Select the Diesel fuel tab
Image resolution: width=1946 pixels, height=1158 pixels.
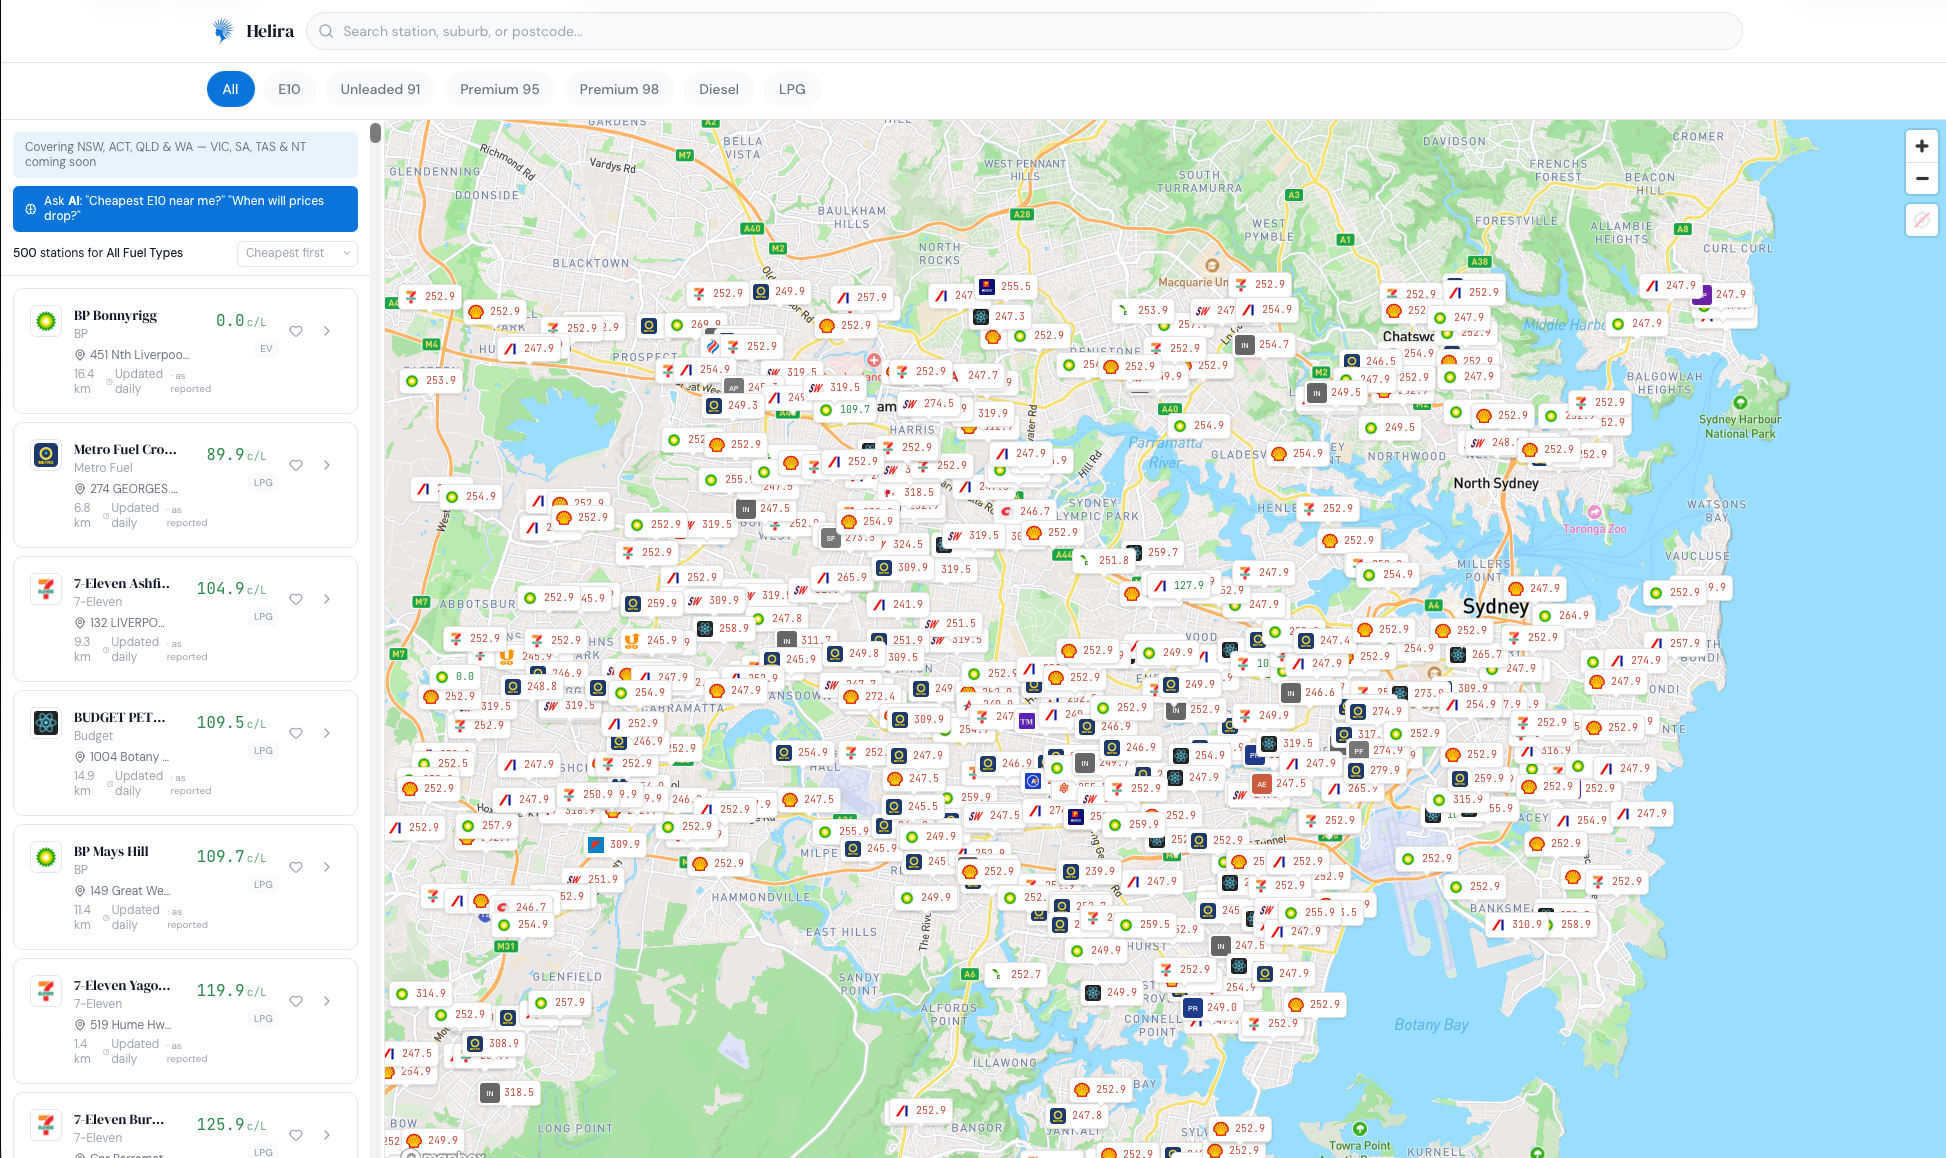pyautogui.click(x=718, y=89)
